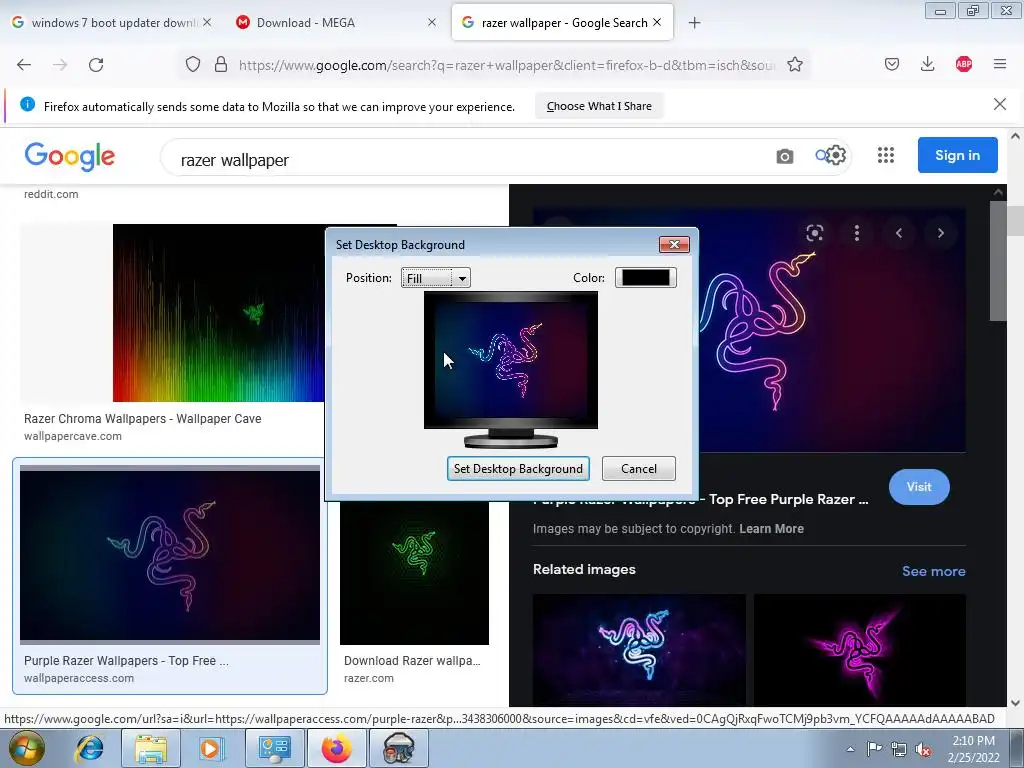Open the Google apps grid
The height and width of the screenshot is (768, 1024).
pyautogui.click(x=886, y=155)
